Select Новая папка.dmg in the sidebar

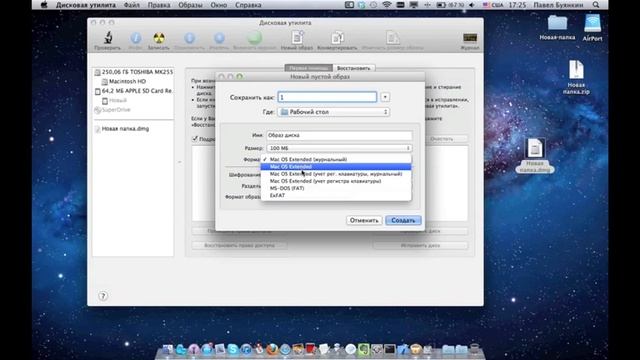click(122, 129)
